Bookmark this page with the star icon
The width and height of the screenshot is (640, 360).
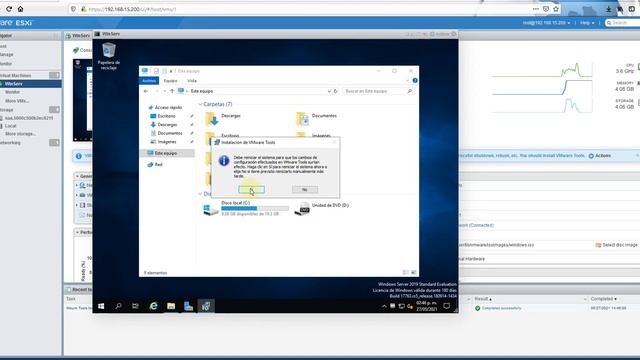(556, 9)
